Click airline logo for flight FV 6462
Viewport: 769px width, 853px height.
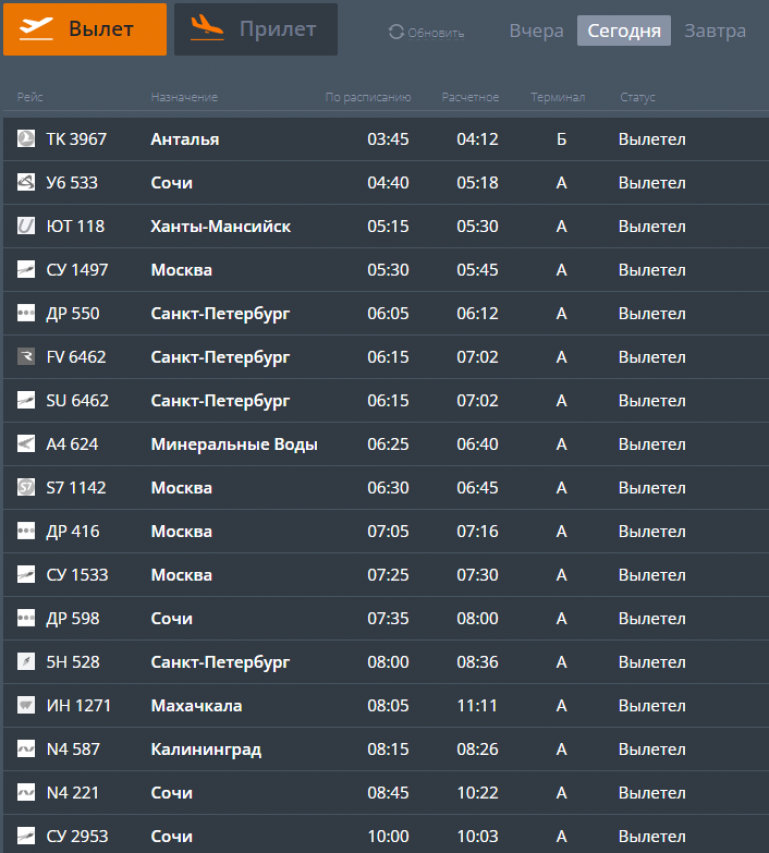tap(26, 357)
